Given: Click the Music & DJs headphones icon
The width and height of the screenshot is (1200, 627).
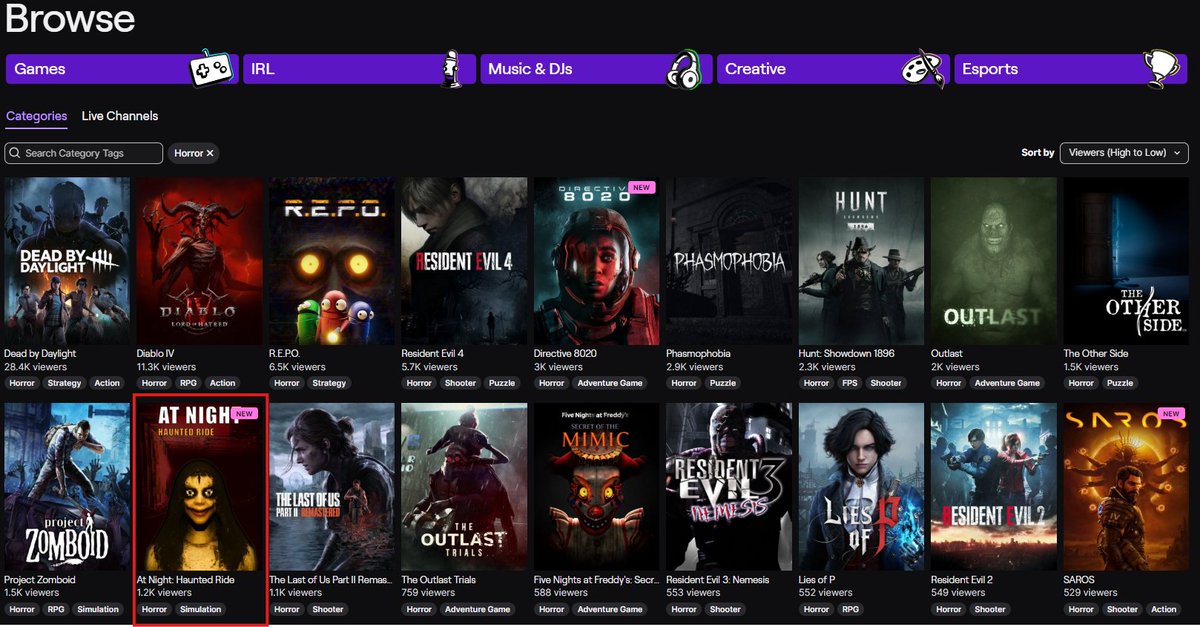Looking at the screenshot, I should tap(686, 68).
